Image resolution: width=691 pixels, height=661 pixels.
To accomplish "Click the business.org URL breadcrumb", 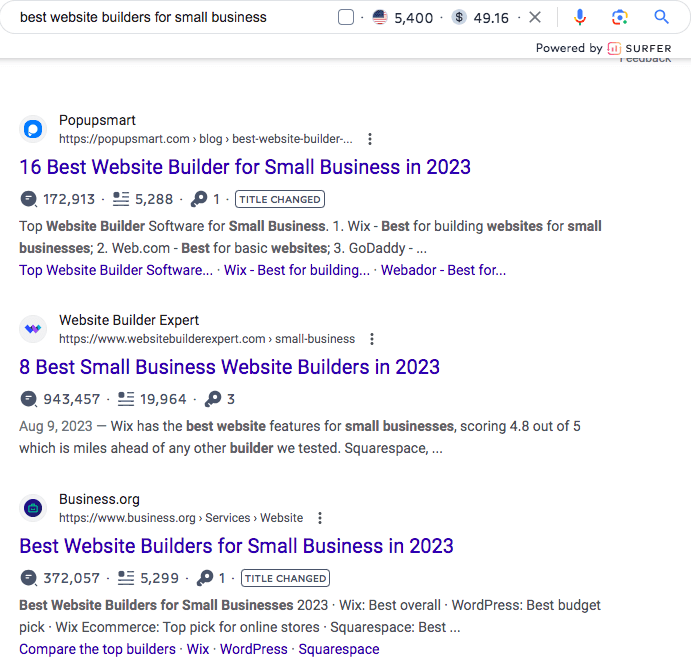I will click(181, 518).
